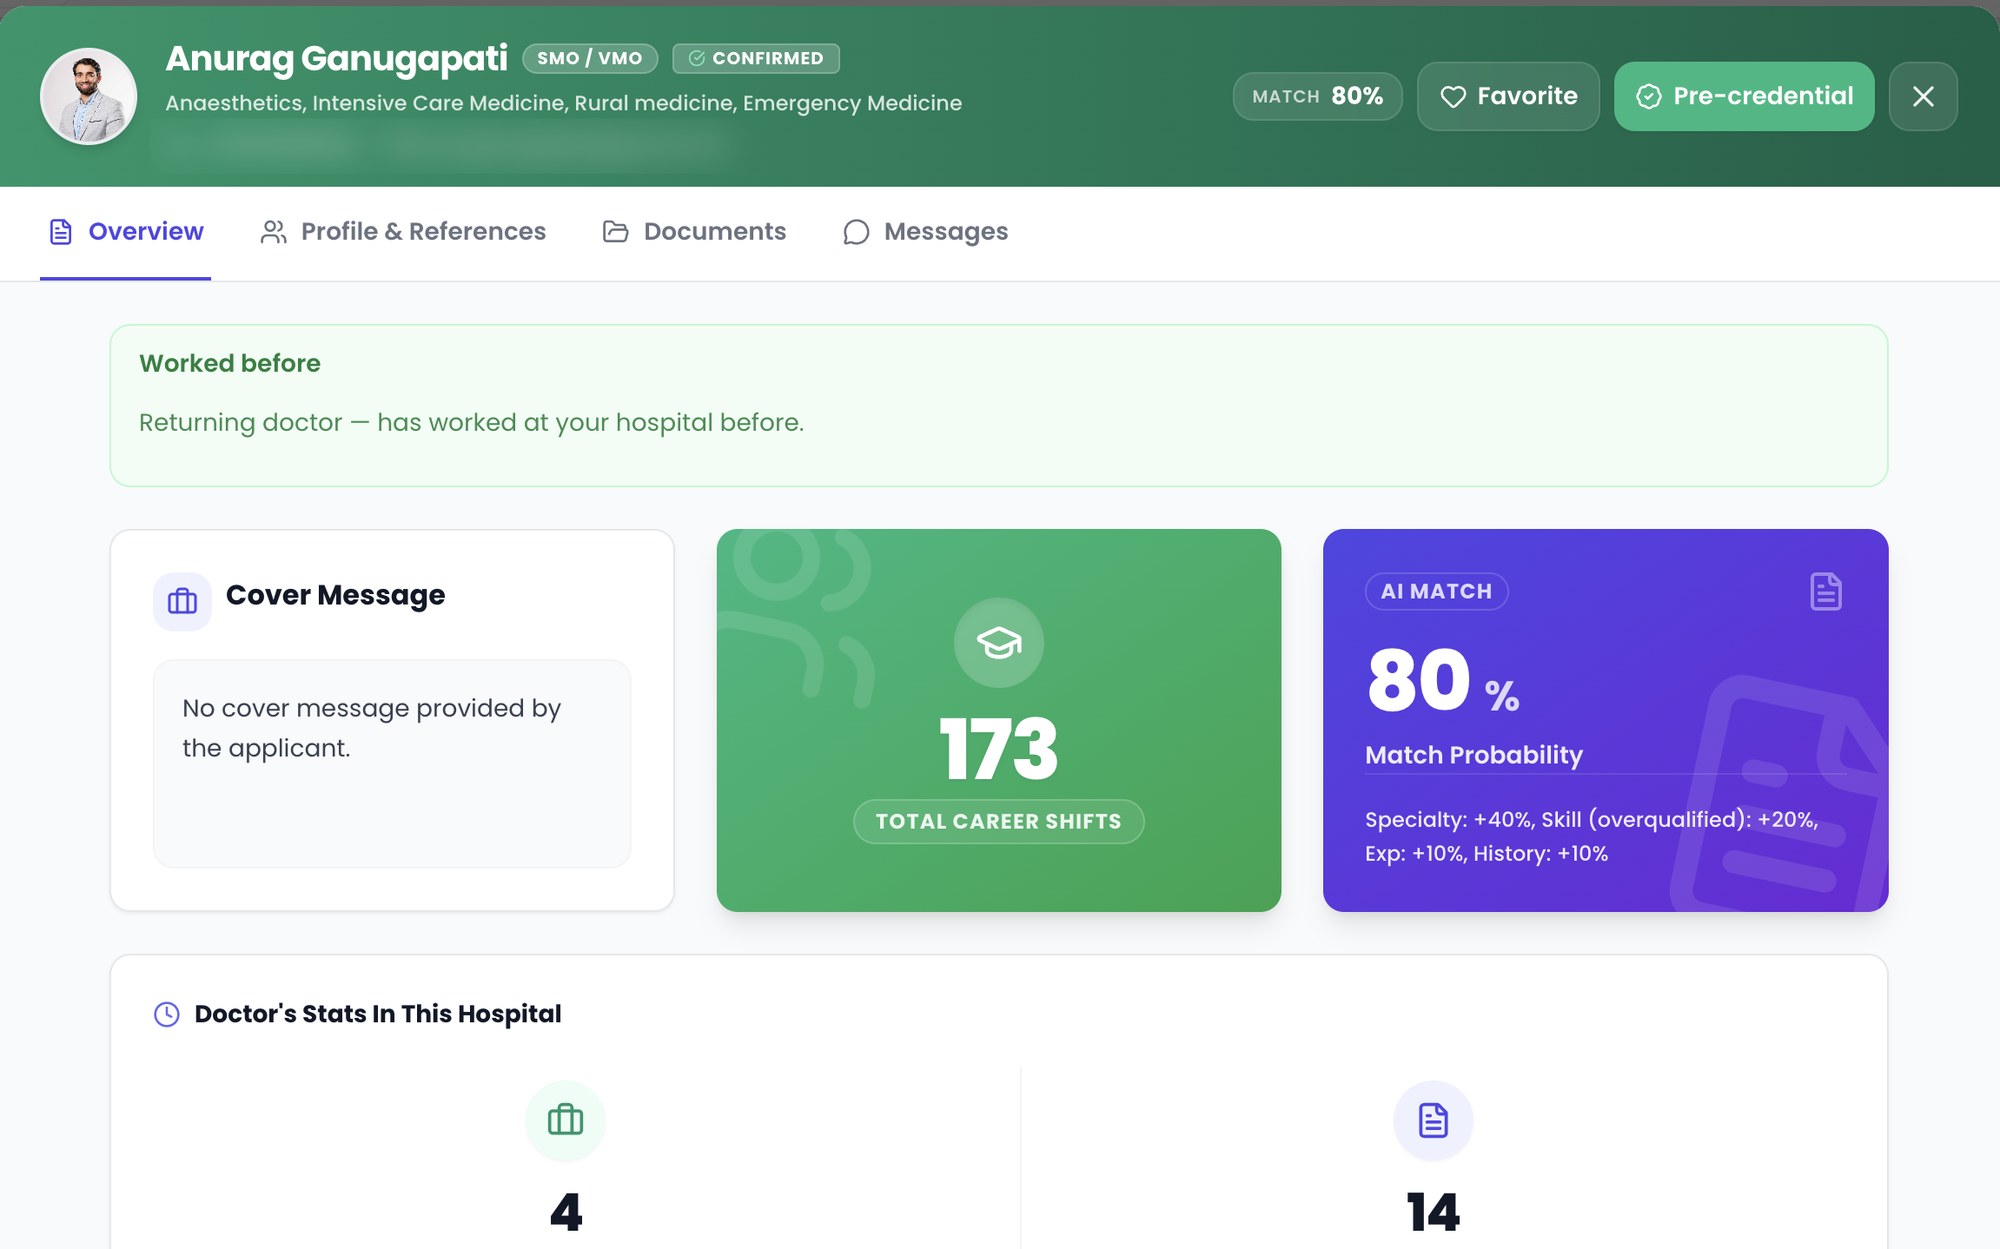Screen dimensions: 2000x1249
Task: Close the doctor profile panel
Action: pos(1923,96)
